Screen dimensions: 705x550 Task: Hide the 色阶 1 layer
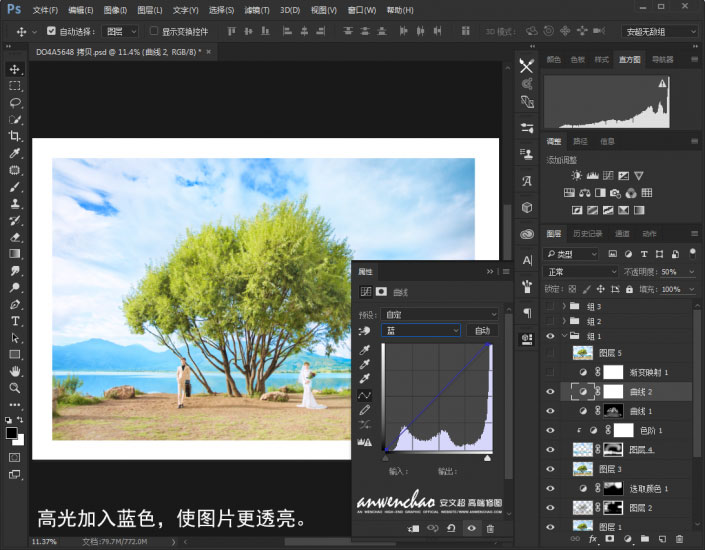550,430
